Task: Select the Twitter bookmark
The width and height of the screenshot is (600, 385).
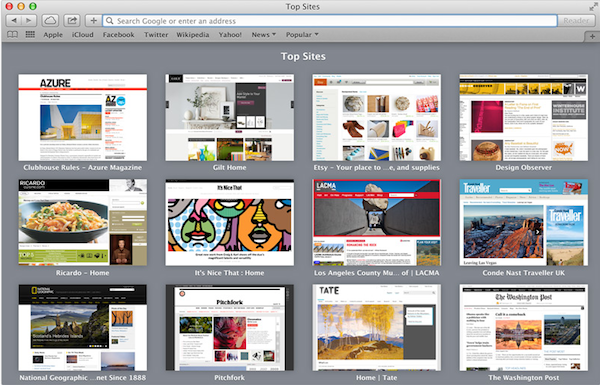Action: [156, 35]
